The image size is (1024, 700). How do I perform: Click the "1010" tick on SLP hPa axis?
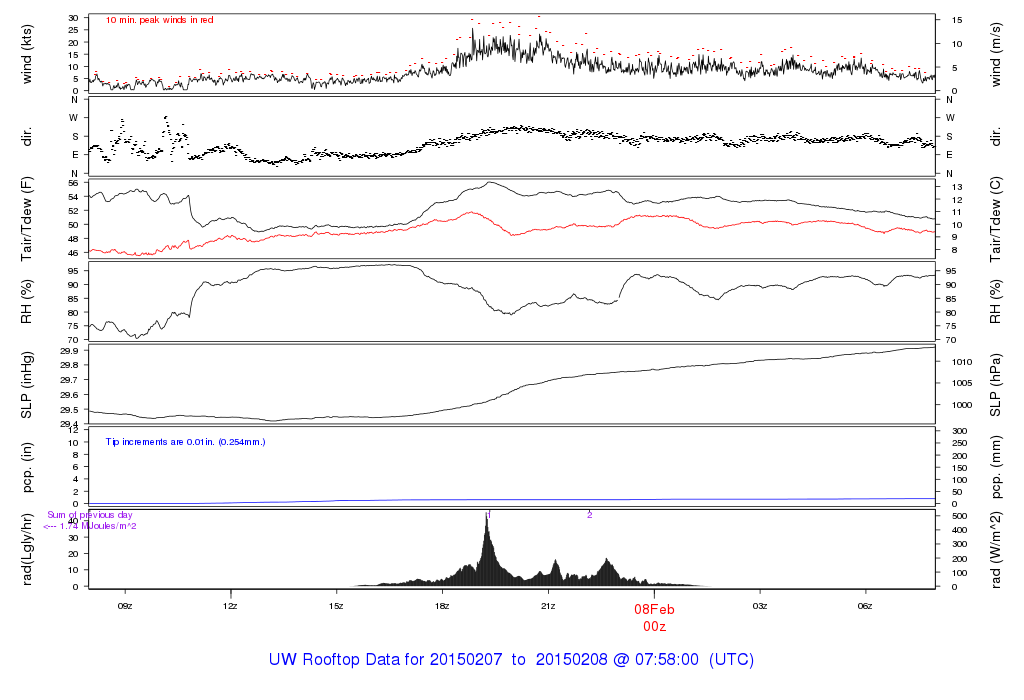(962, 362)
